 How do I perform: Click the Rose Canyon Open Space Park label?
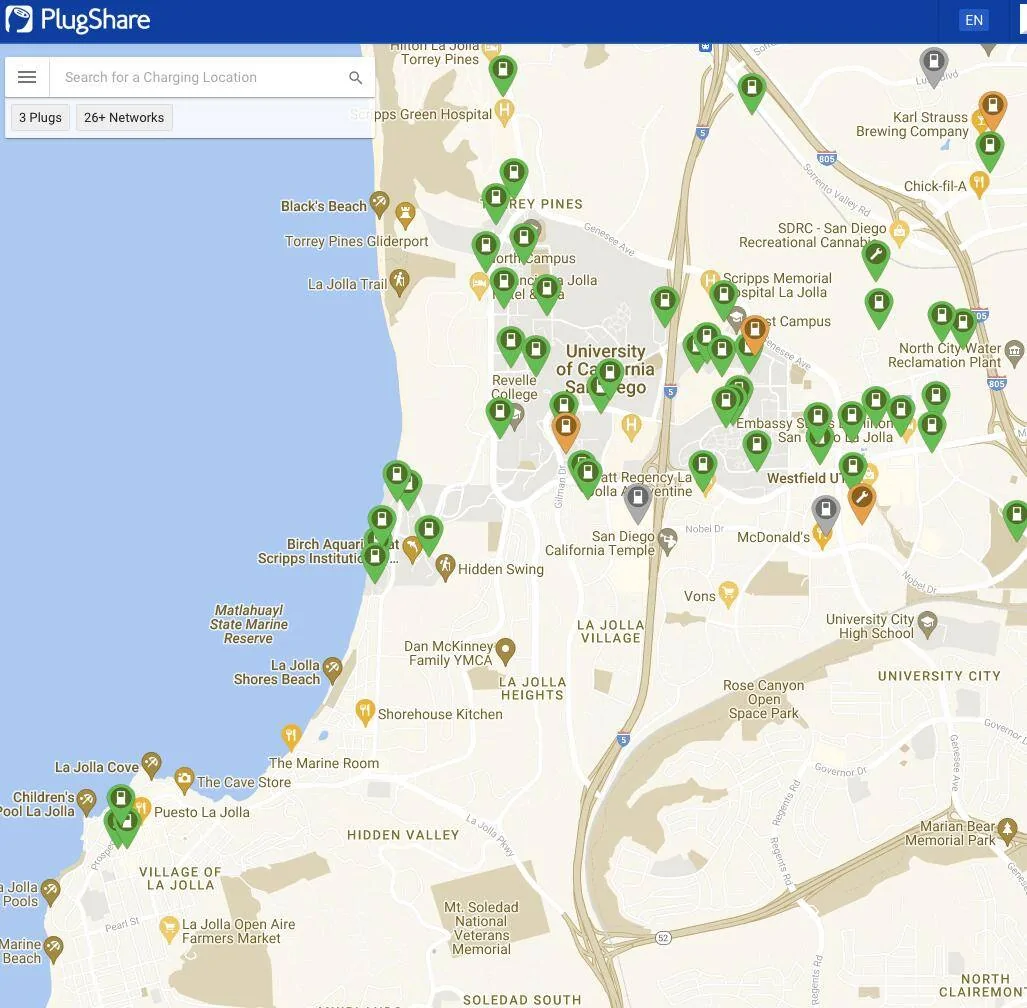764,699
